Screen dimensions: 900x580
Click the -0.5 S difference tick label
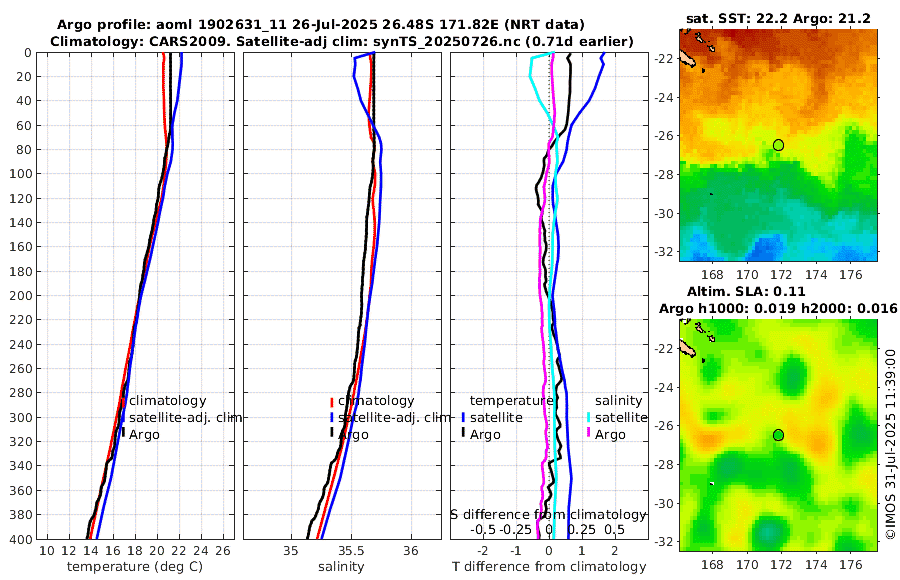[x=483, y=529]
